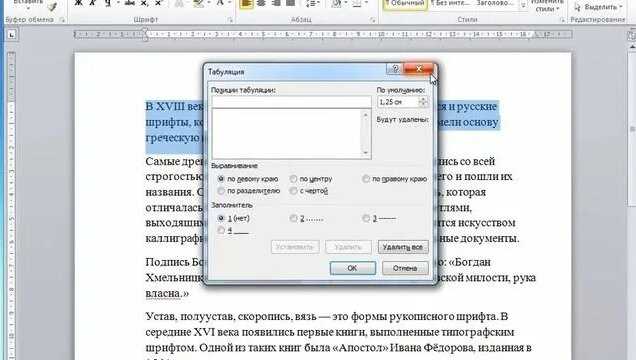Click the text highlight color icon
Screen dimensions: 636x360
(199, 3)
